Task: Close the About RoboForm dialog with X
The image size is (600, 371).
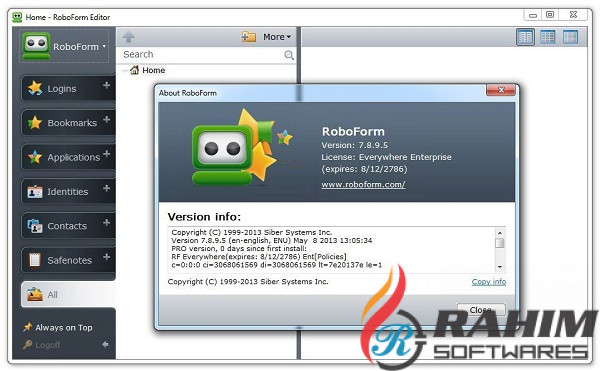Action: (501, 90)
